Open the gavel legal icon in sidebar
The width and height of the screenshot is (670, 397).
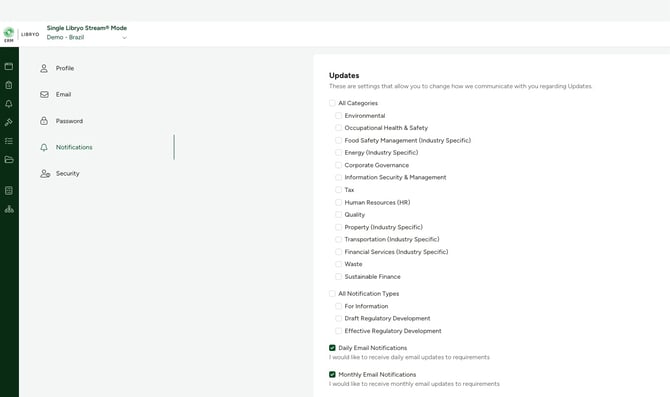[x=9, y=122]
